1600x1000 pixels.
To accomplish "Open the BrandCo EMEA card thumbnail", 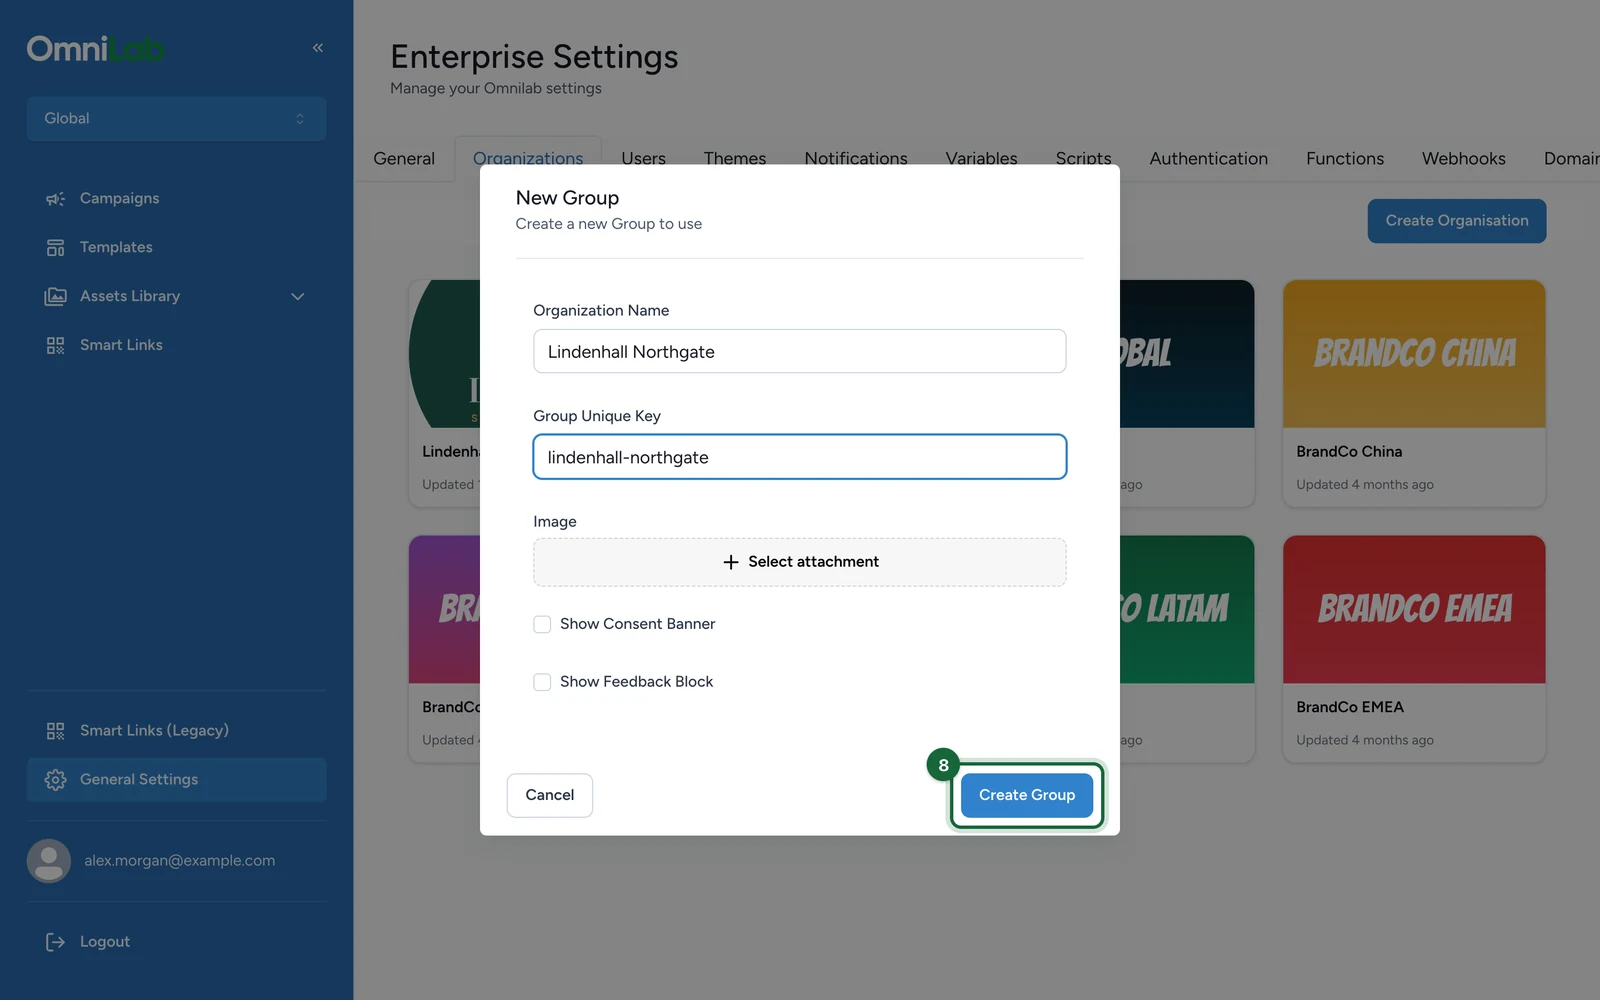I will [1414, 610].
